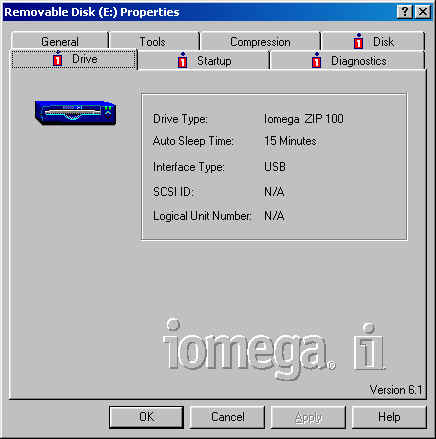Click the Iomega icon on Disk tab
Screen dimensions: 436x439
point(358,41)
